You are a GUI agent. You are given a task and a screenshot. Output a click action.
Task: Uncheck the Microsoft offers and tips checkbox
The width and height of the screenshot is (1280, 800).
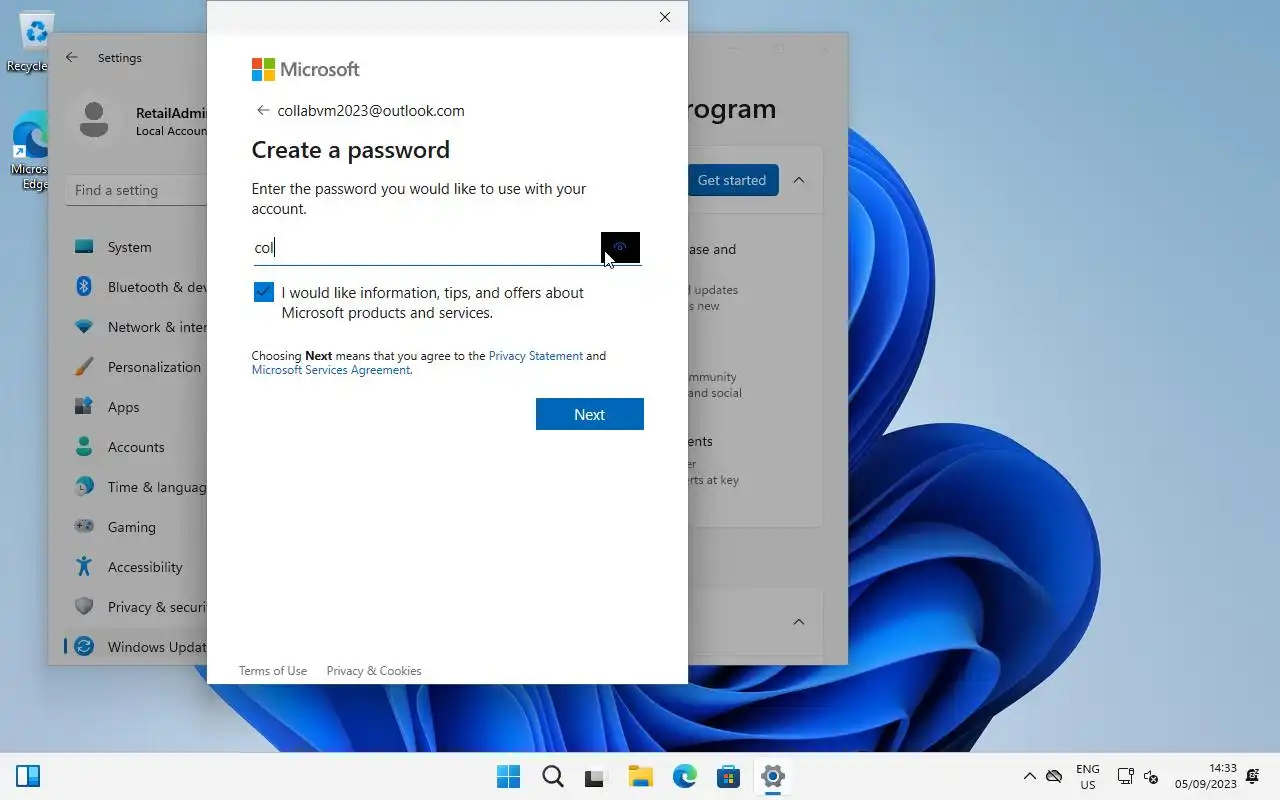coord(264,292)
